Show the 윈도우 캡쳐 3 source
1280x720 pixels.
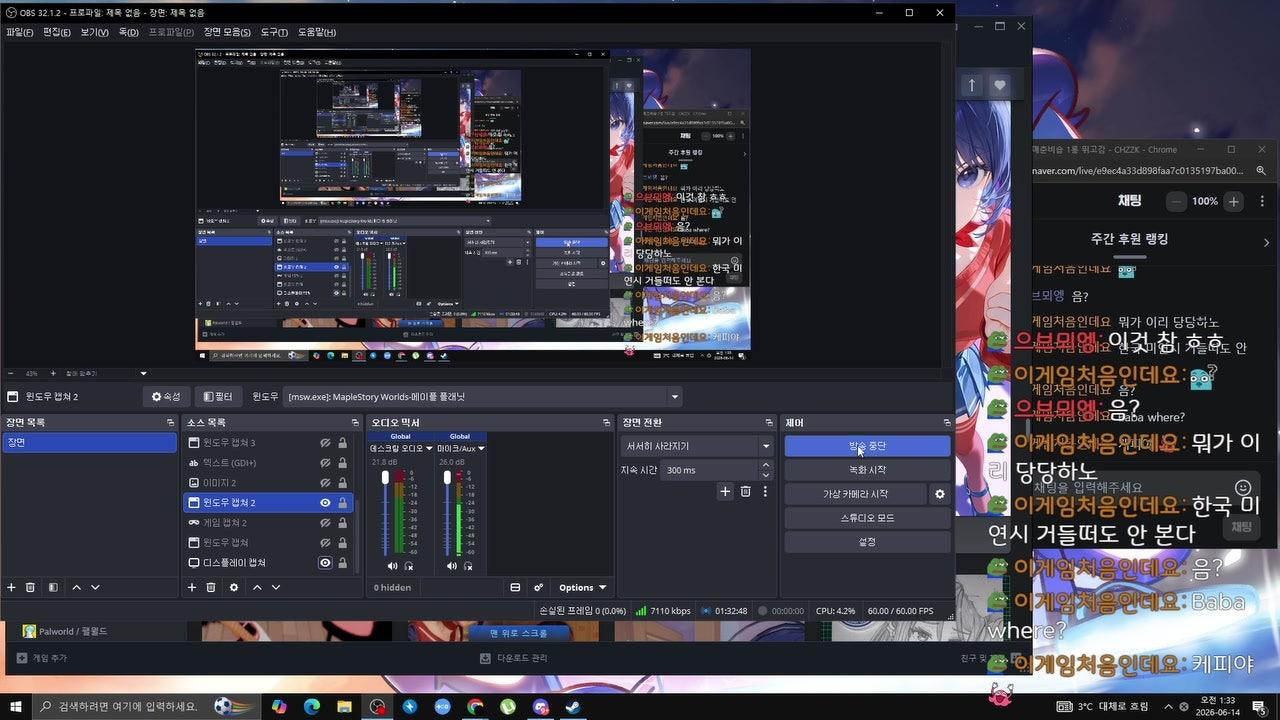(325, 443)
